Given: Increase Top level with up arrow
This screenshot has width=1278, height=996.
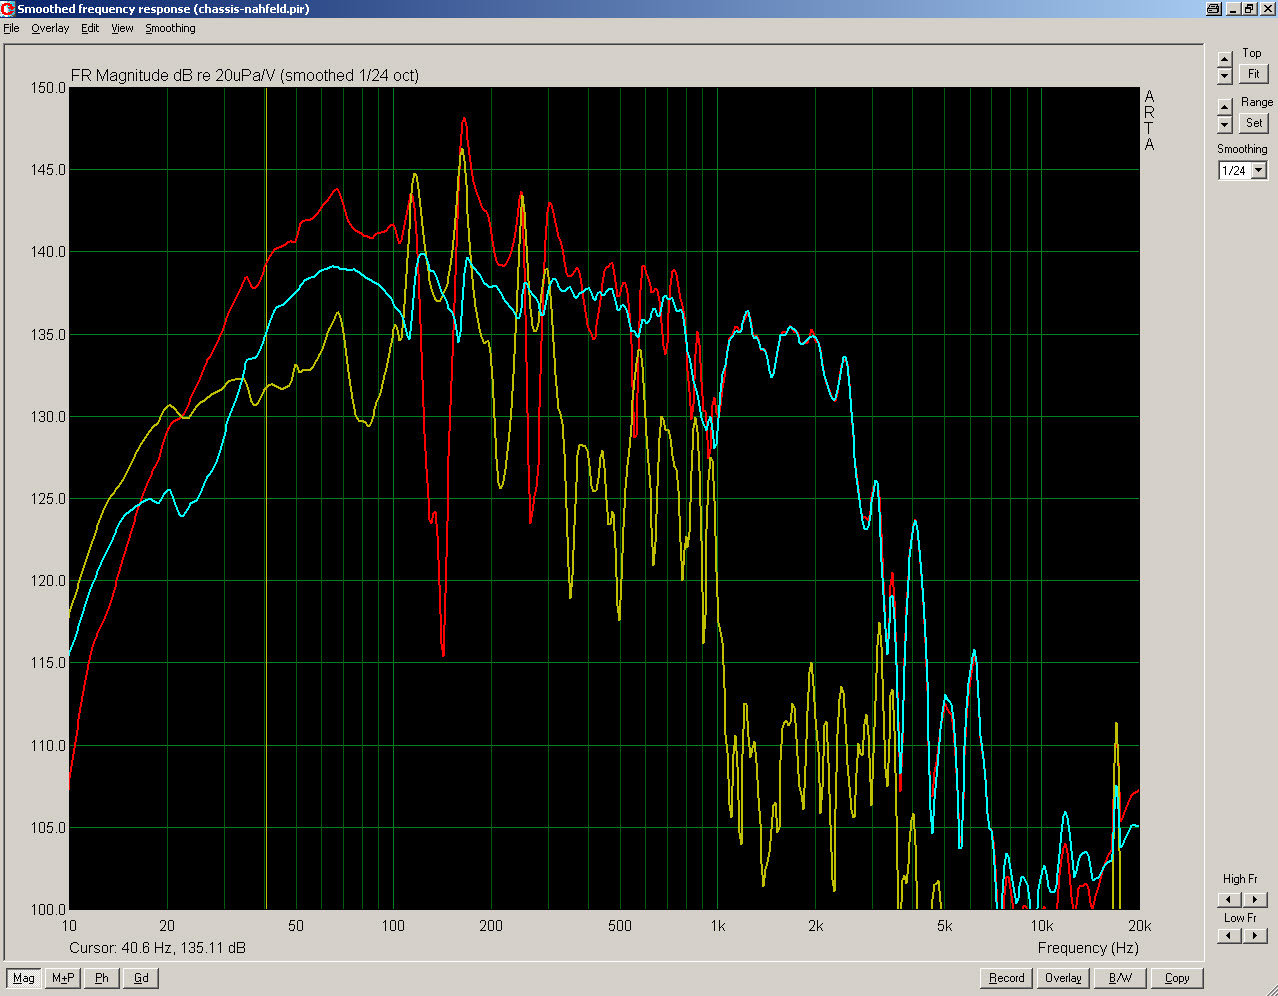Looking at the screenshot, I should 1225,57.
